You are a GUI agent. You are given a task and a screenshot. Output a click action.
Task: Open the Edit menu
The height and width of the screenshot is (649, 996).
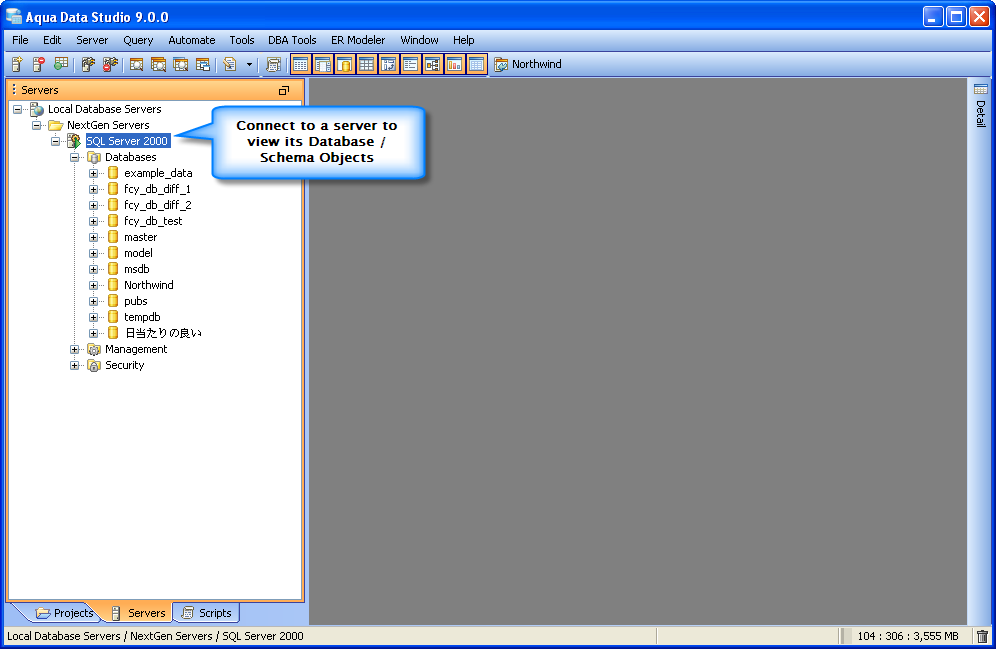tap(52, 40)
